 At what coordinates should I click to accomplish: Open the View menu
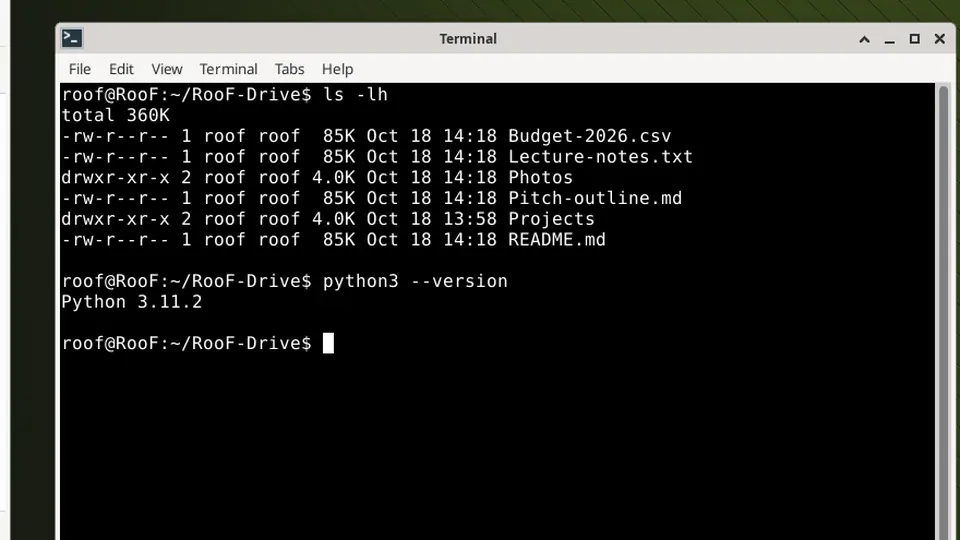click(167, 69)
